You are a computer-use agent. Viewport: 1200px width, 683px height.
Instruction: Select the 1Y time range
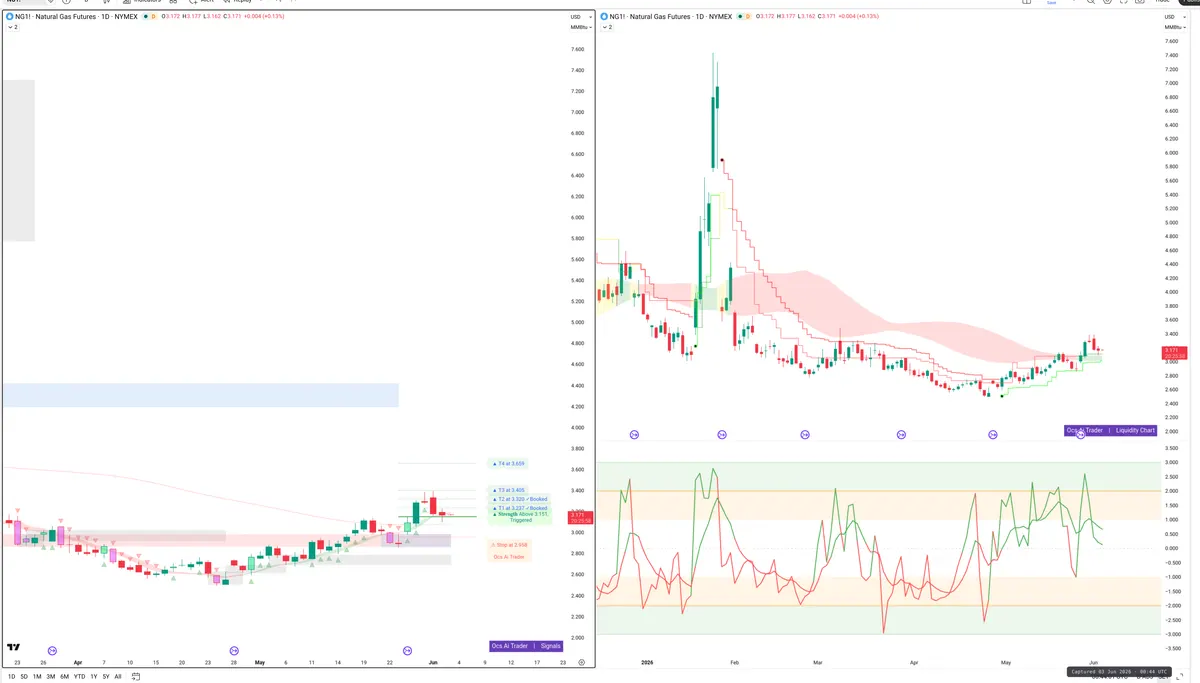(93, 676)
